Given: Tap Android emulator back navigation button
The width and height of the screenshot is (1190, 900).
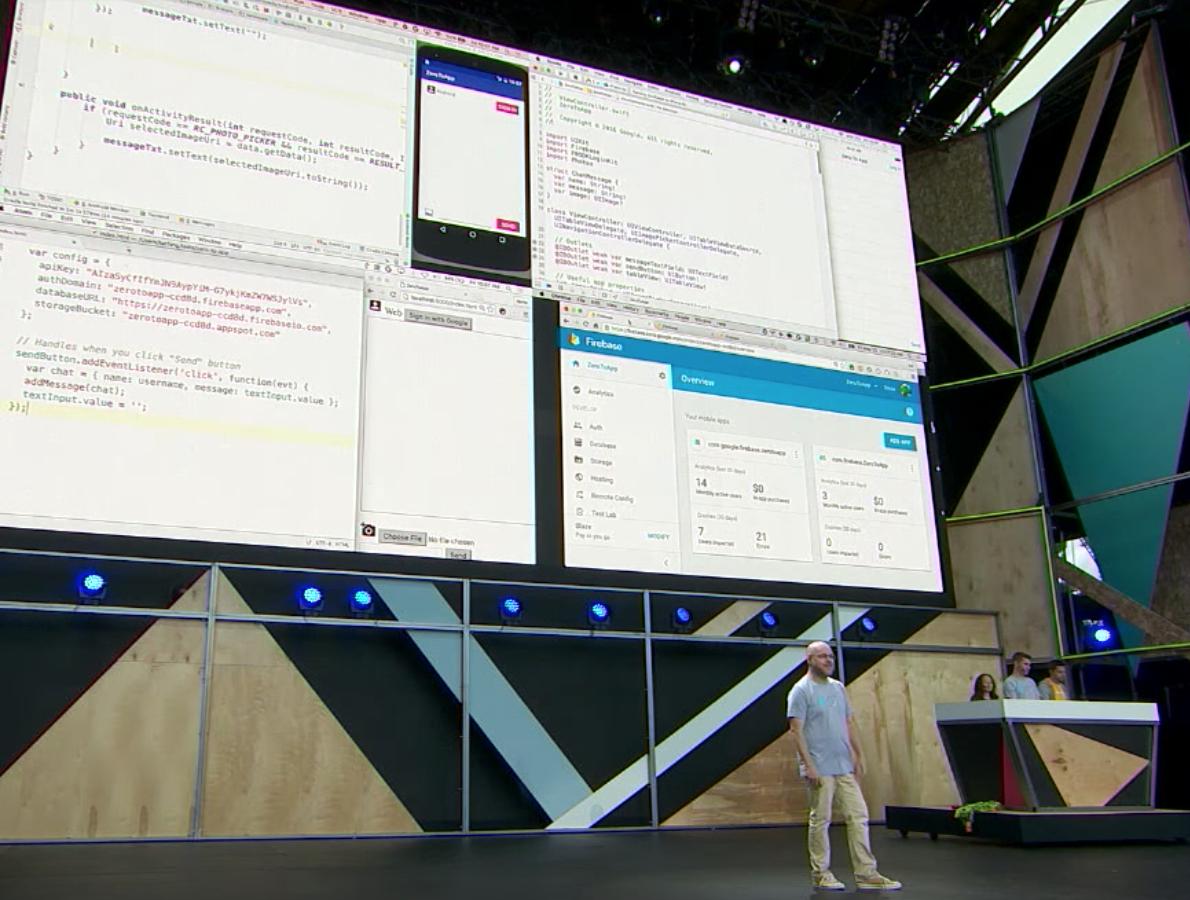Looking at the screenshot, I should [442, 229].
